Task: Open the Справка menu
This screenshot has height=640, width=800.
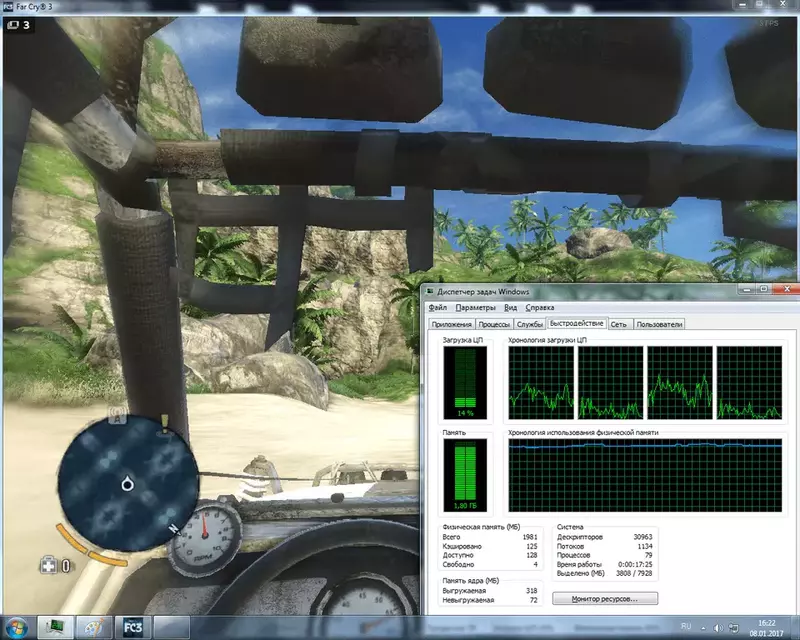Action: 540,308
